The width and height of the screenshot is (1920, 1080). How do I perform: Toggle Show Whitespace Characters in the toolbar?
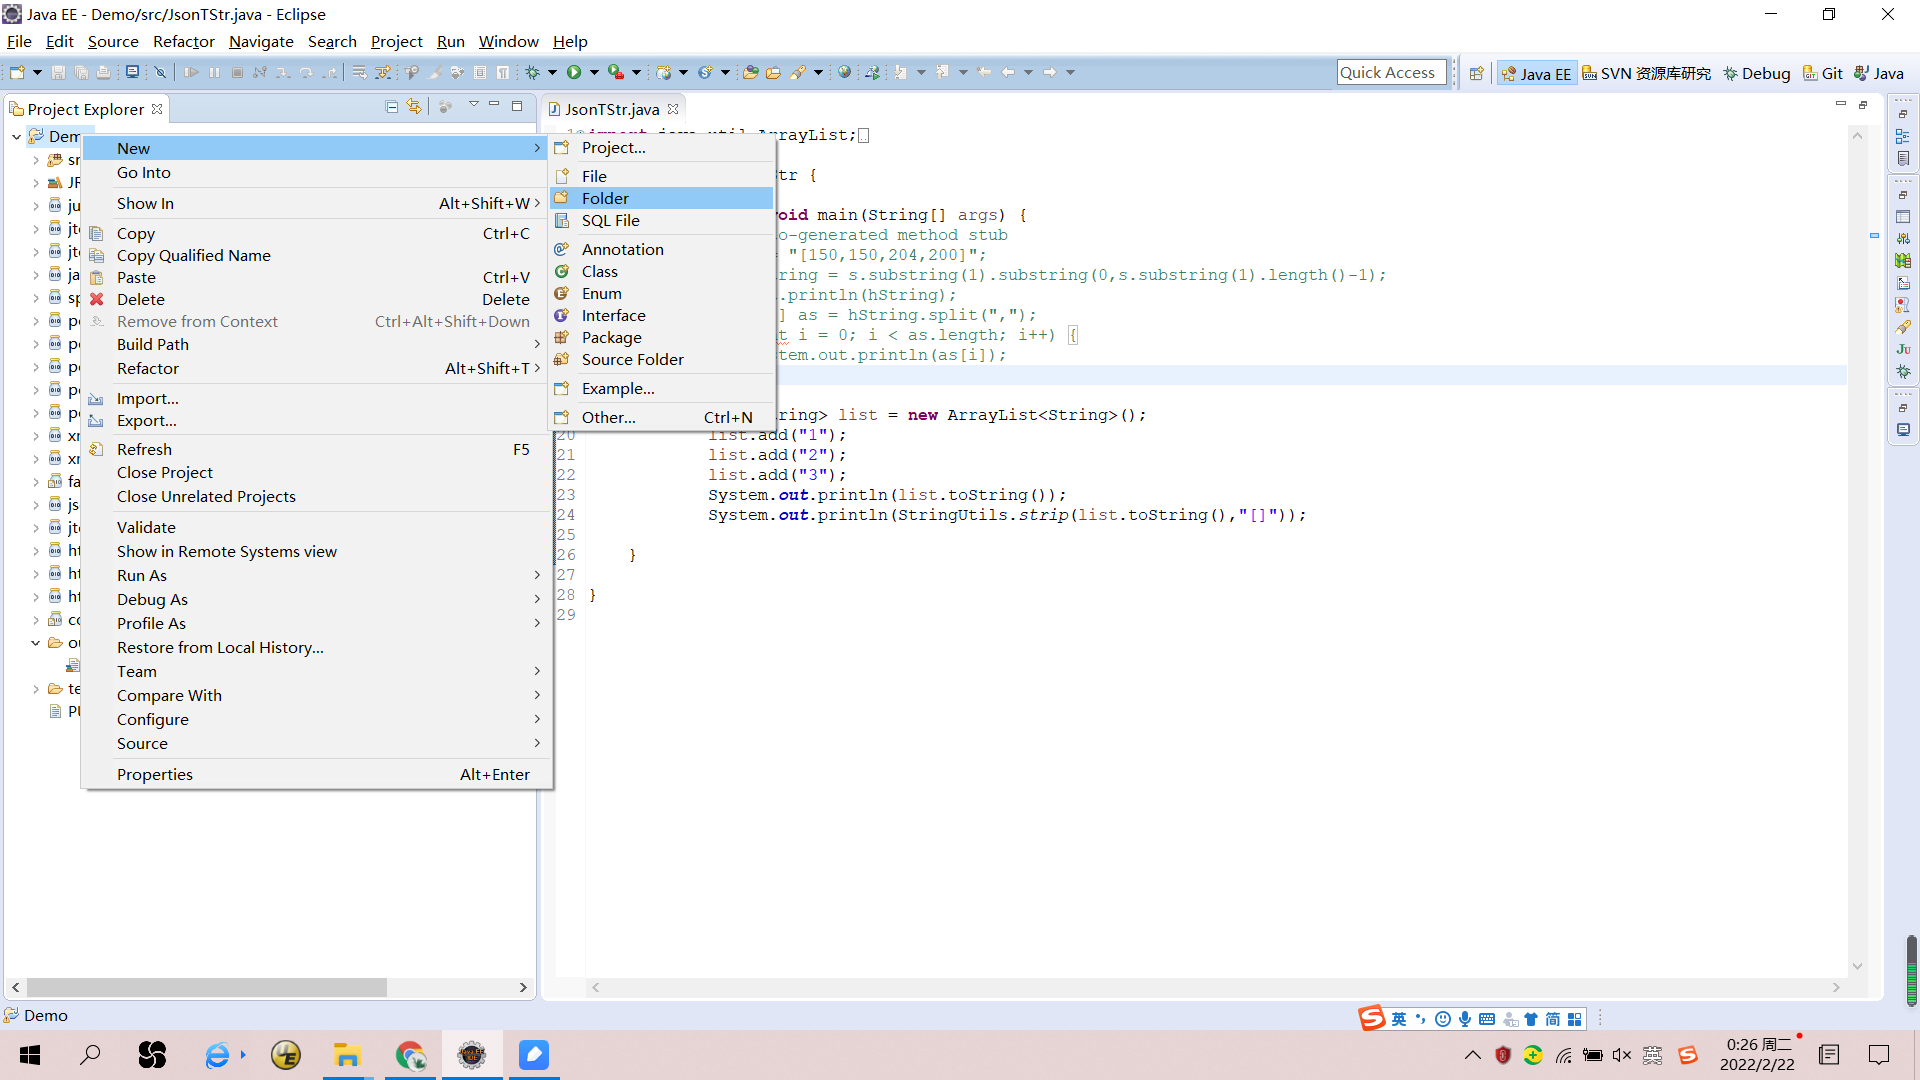[x=502, y=72]
